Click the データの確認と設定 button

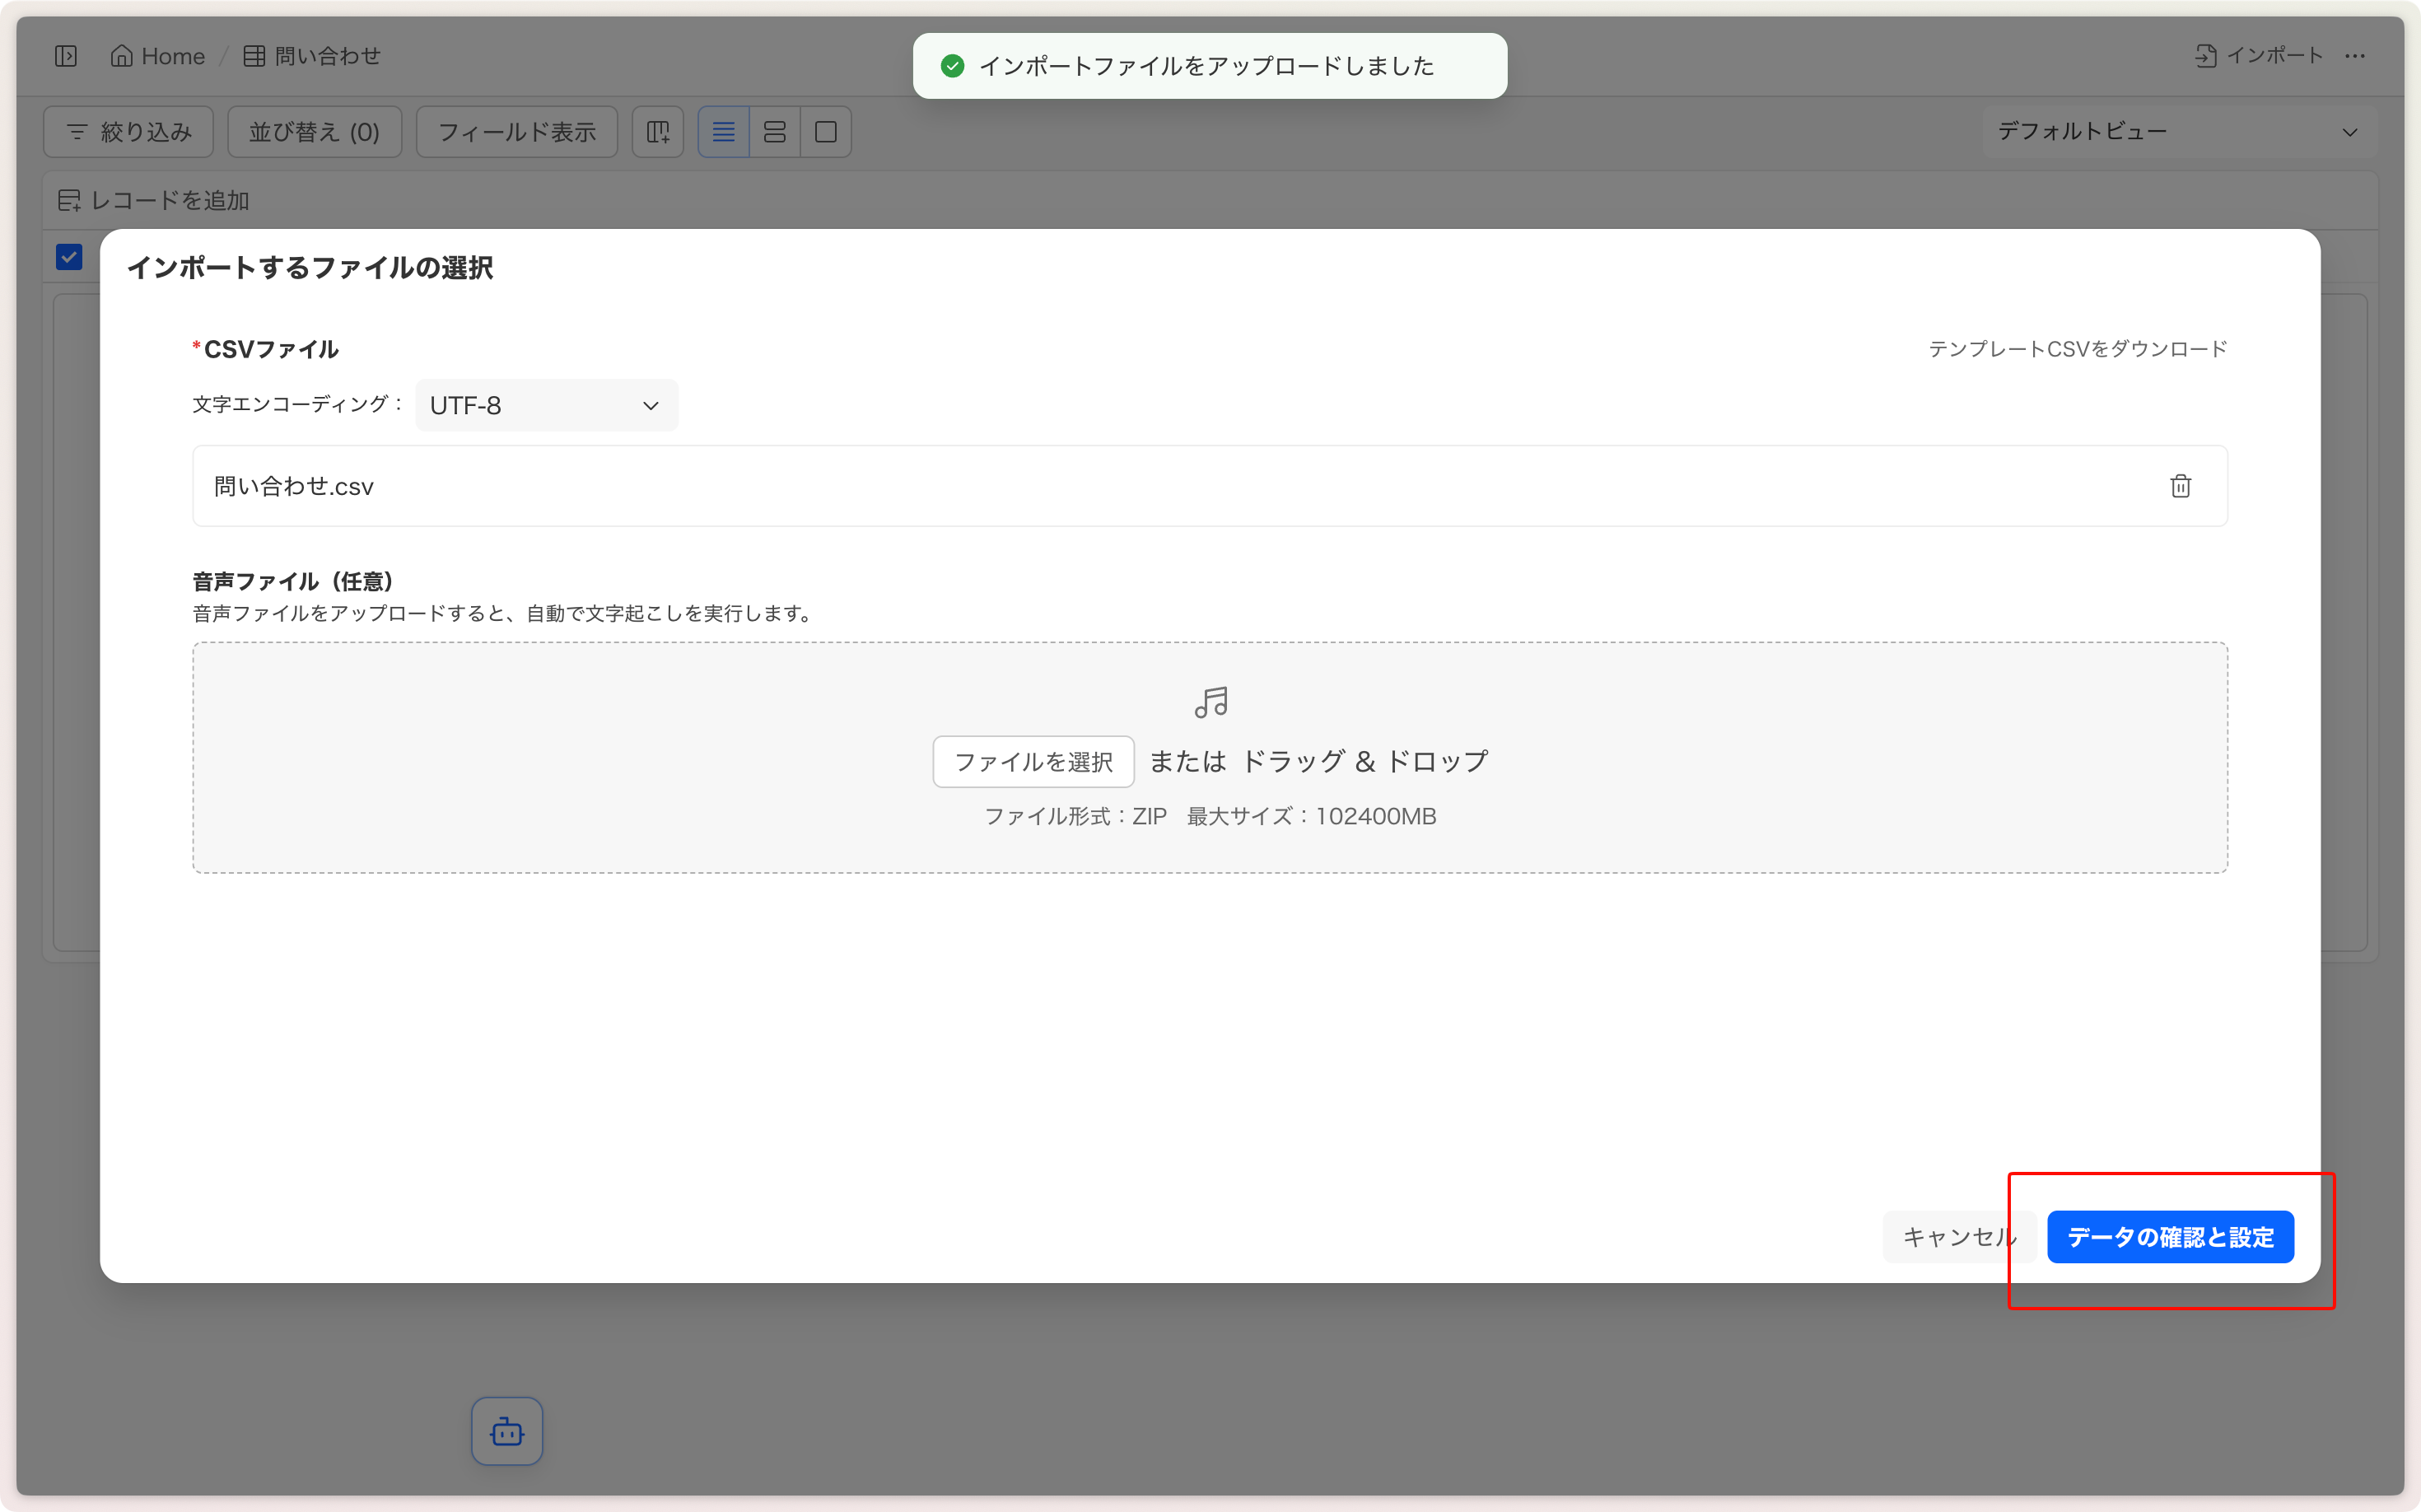tap(2170, 1237)
